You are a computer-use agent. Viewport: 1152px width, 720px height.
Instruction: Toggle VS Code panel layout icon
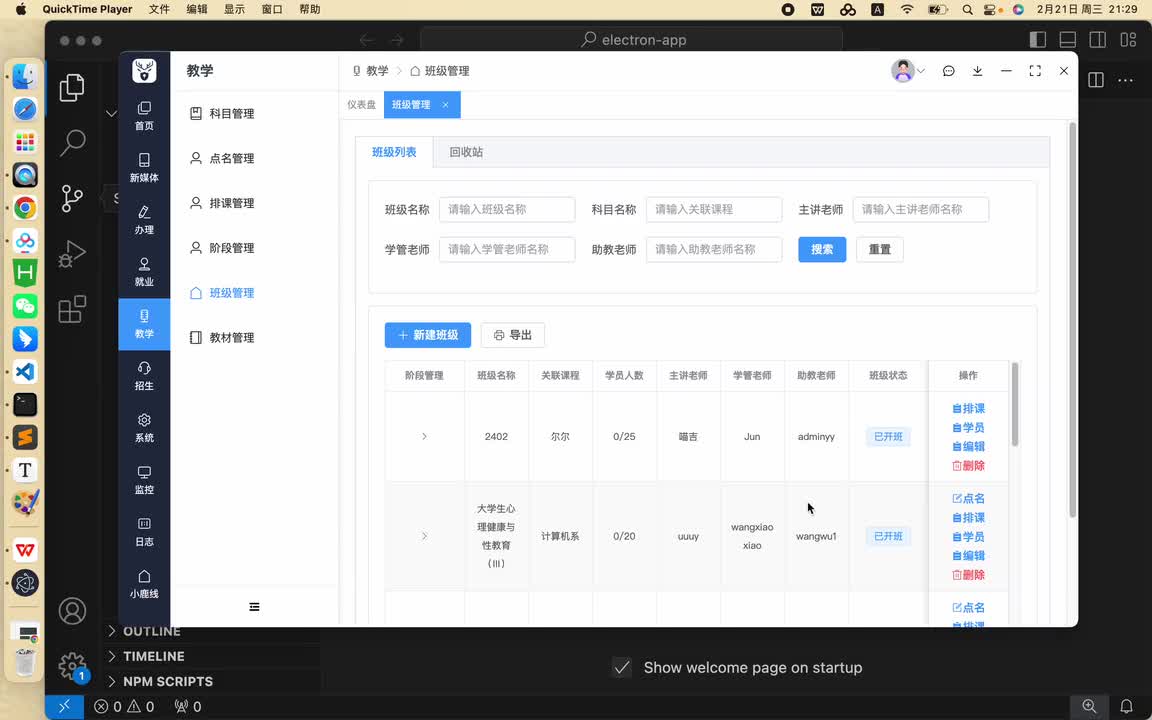click(1068, 40)
